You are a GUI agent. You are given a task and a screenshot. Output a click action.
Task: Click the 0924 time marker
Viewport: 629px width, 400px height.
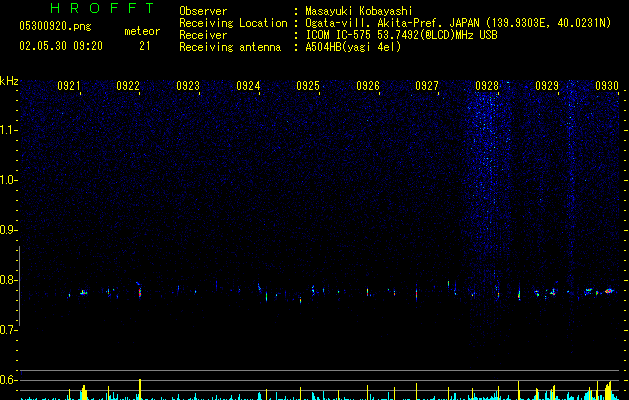248,85
